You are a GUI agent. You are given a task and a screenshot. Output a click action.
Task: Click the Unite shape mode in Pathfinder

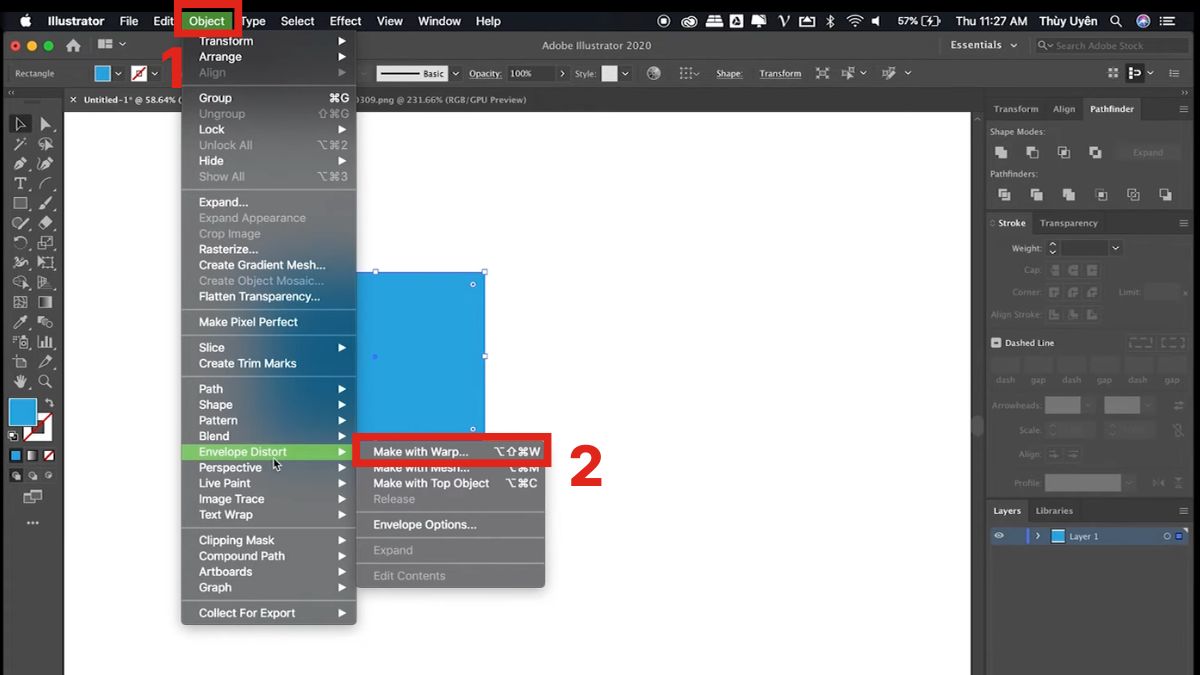click(1001, 153)
